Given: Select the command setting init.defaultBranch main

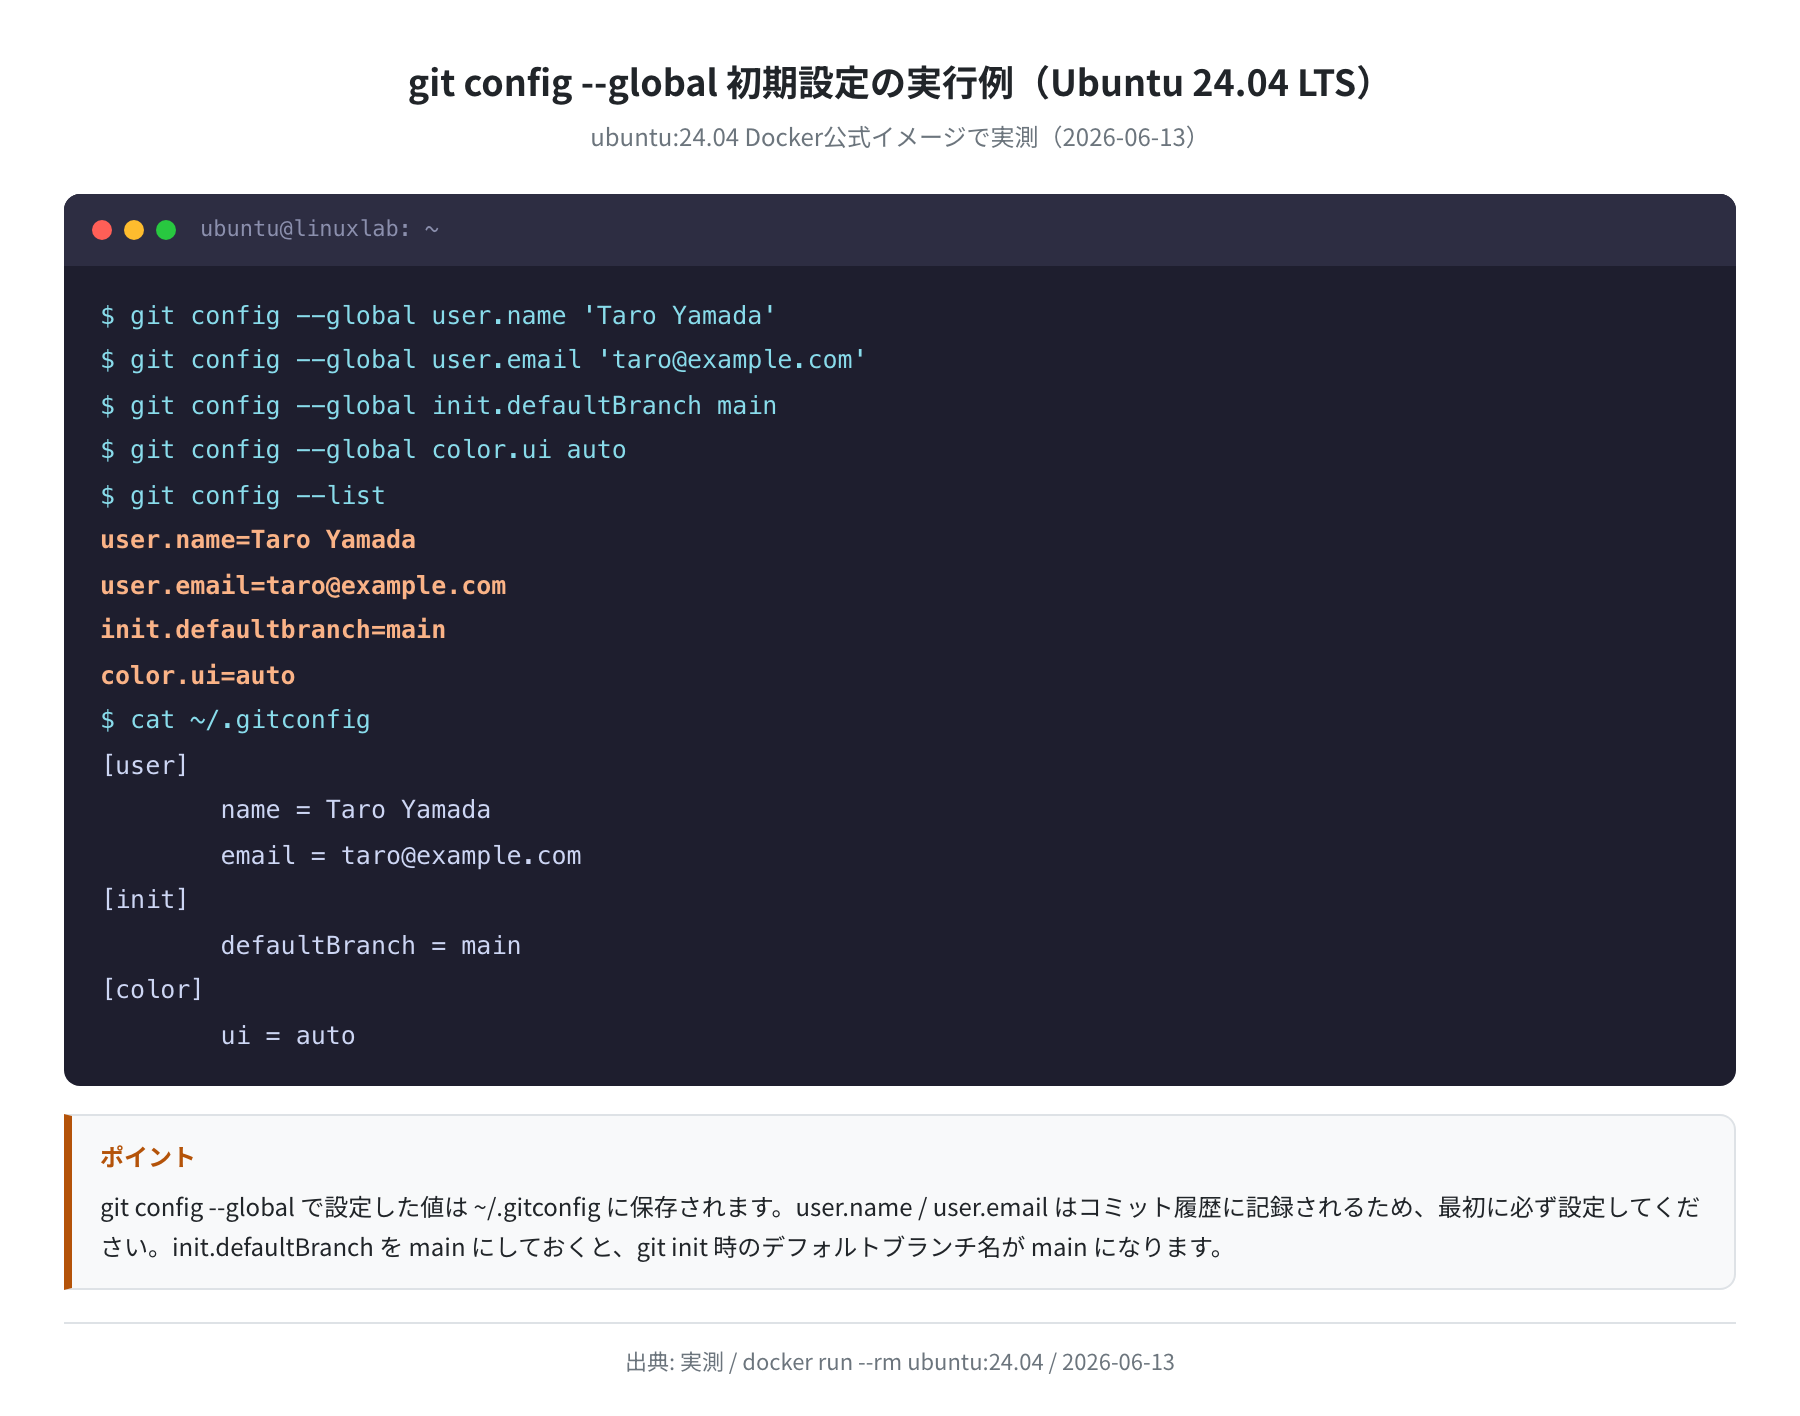Looking at the screenshot, I should 438,406.
